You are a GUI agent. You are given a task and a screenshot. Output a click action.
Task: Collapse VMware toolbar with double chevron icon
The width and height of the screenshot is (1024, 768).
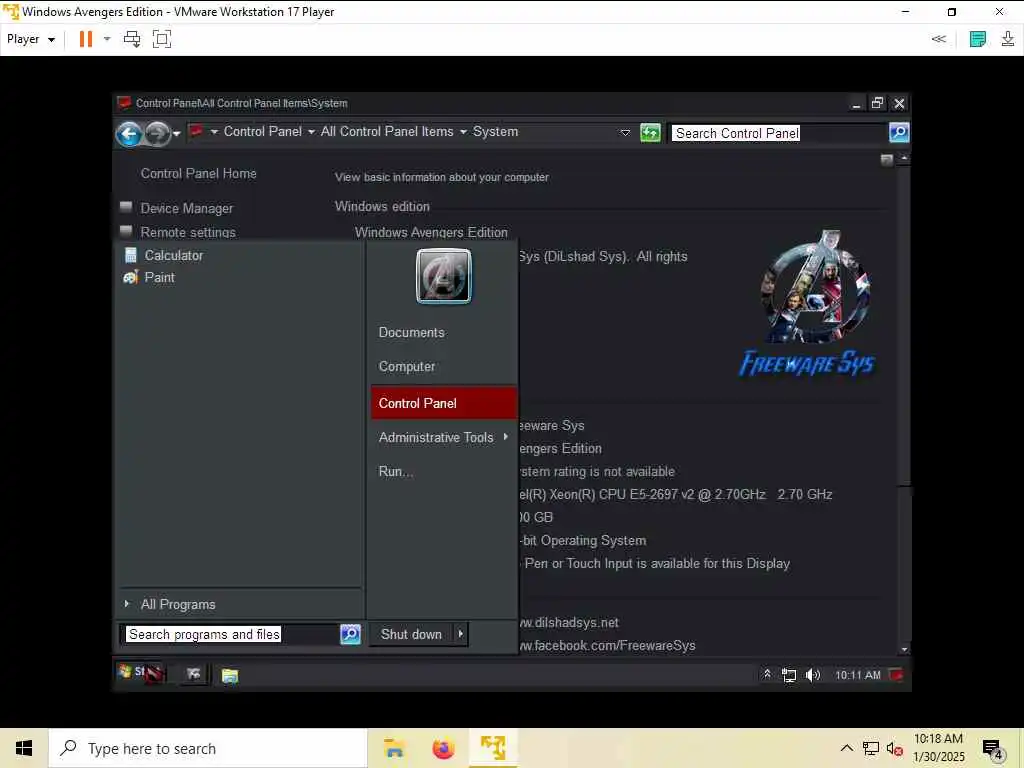click(x=938, y=39)
